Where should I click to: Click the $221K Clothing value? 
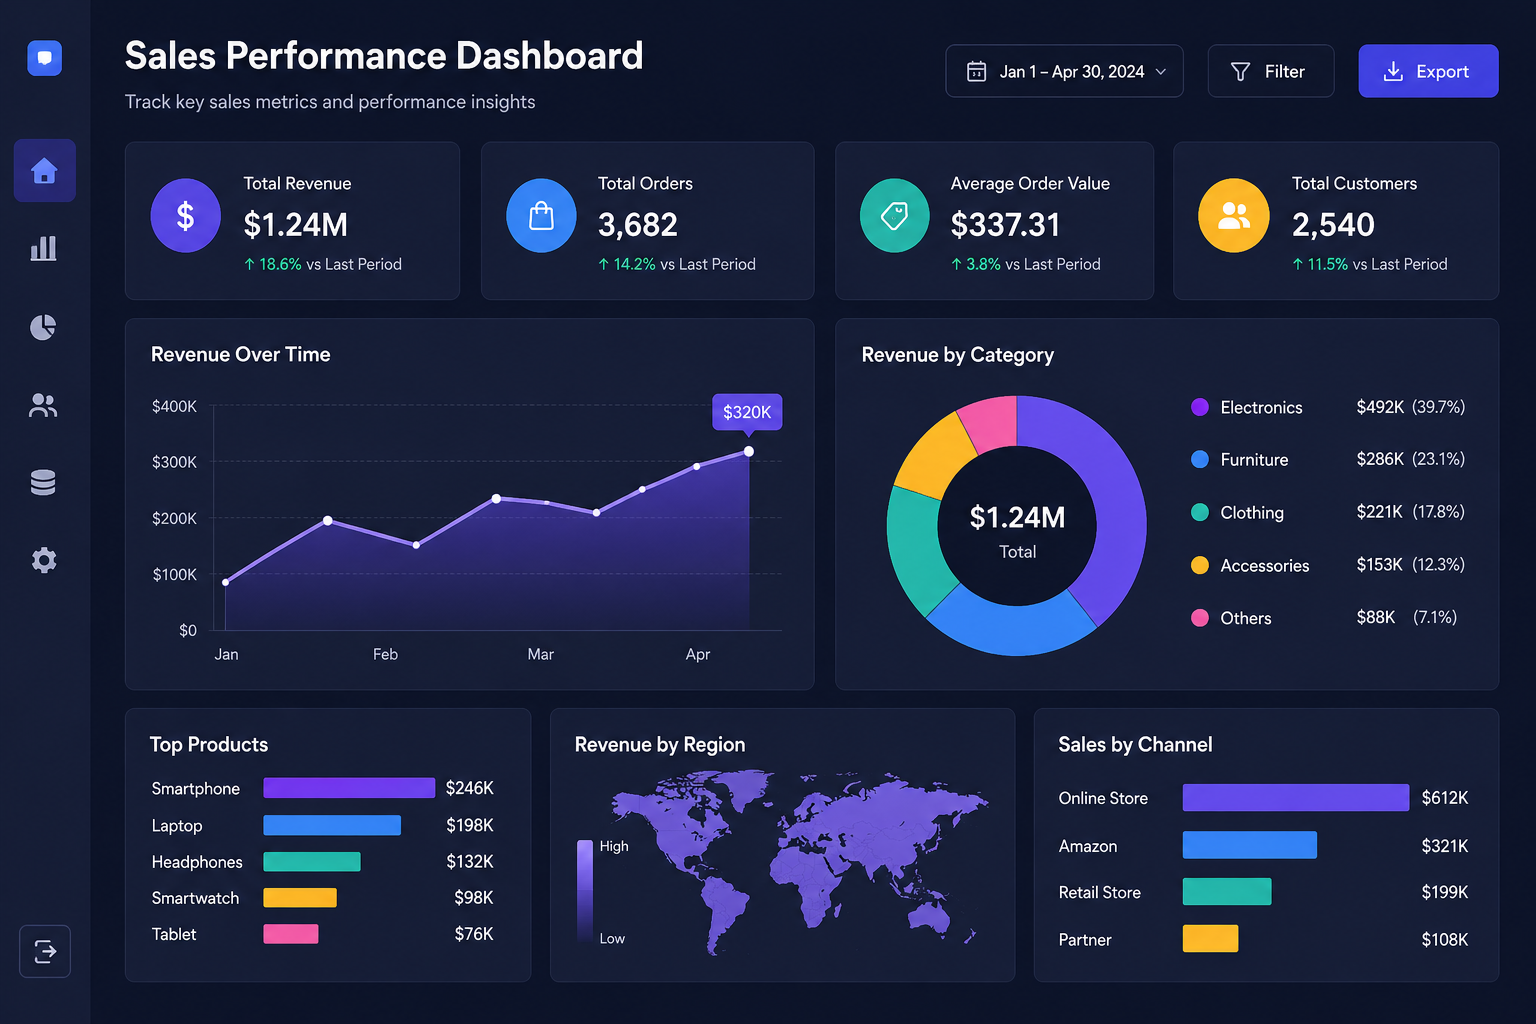(1380, 512)
